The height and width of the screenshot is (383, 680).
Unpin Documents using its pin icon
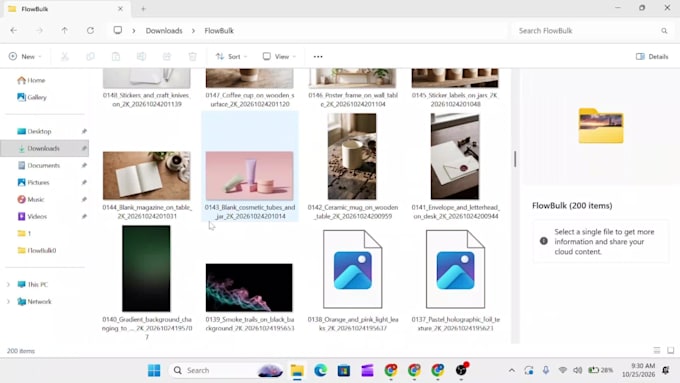click(84, 165)
